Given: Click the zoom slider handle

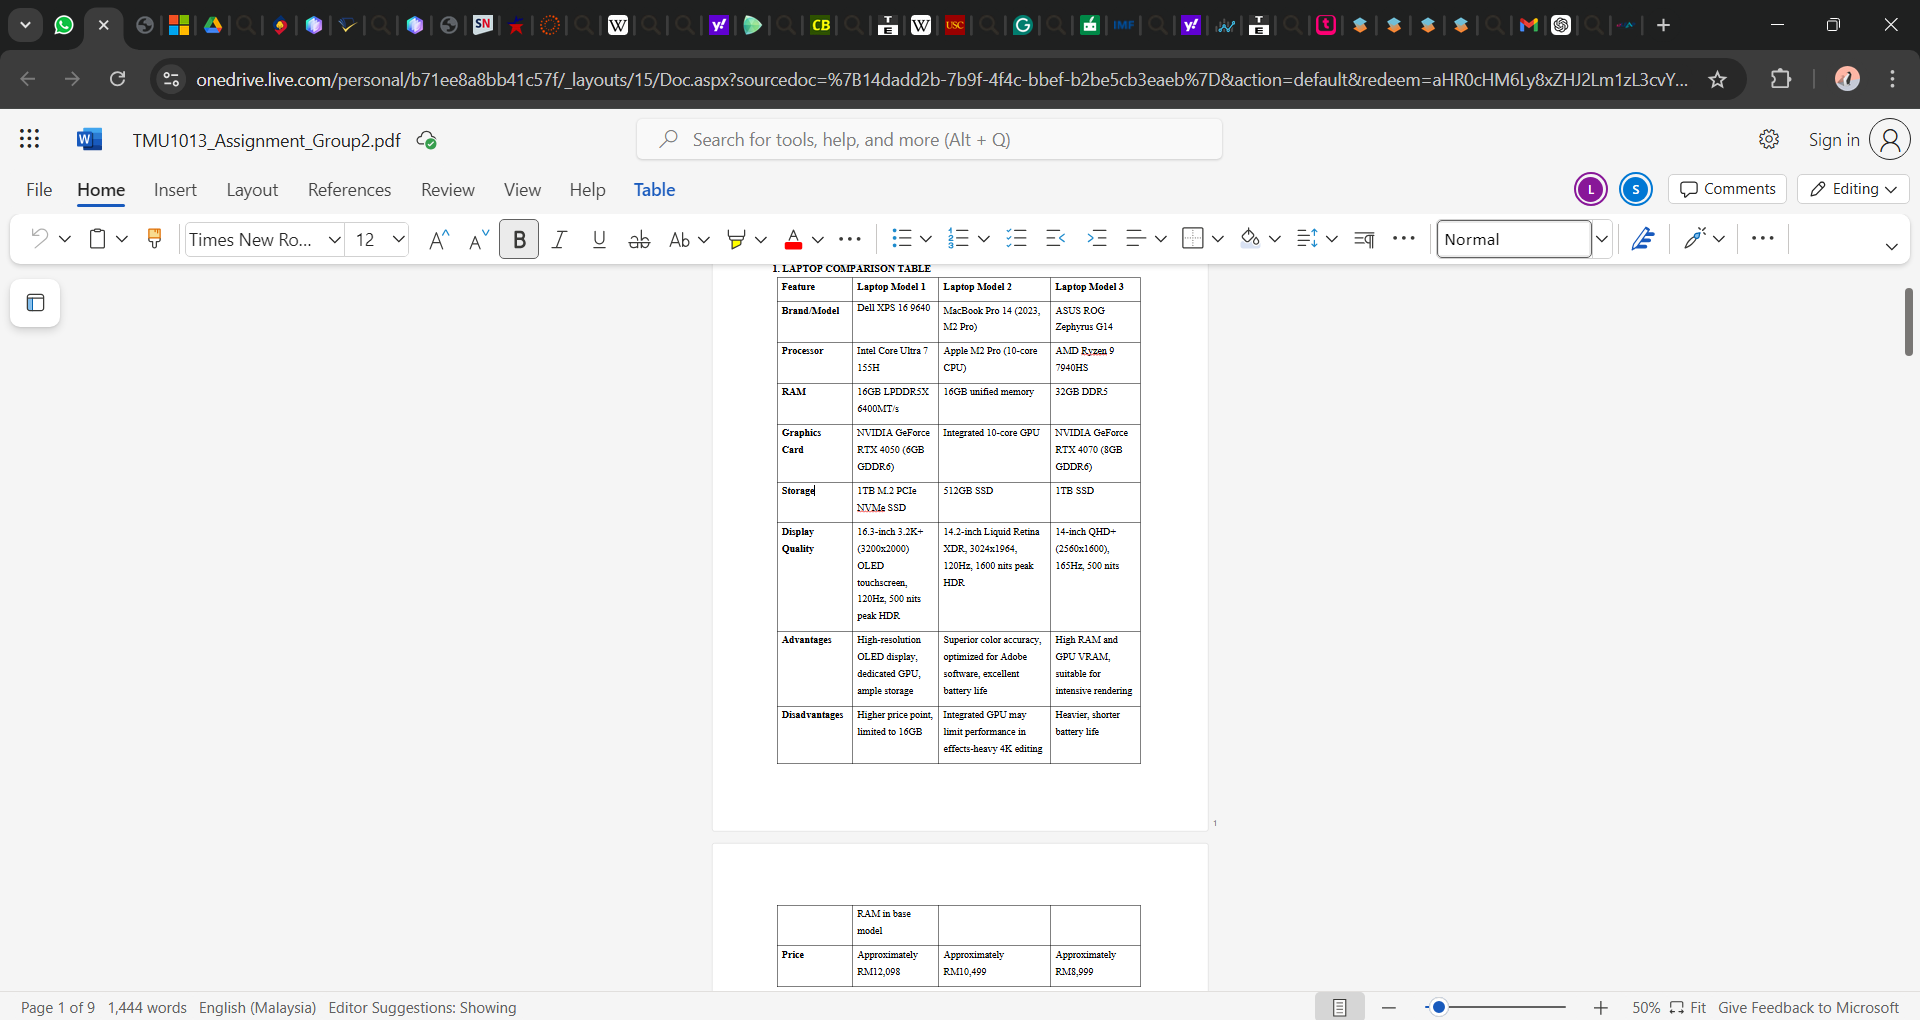Looking at the screenshot, I should tap(1438, 1007).
